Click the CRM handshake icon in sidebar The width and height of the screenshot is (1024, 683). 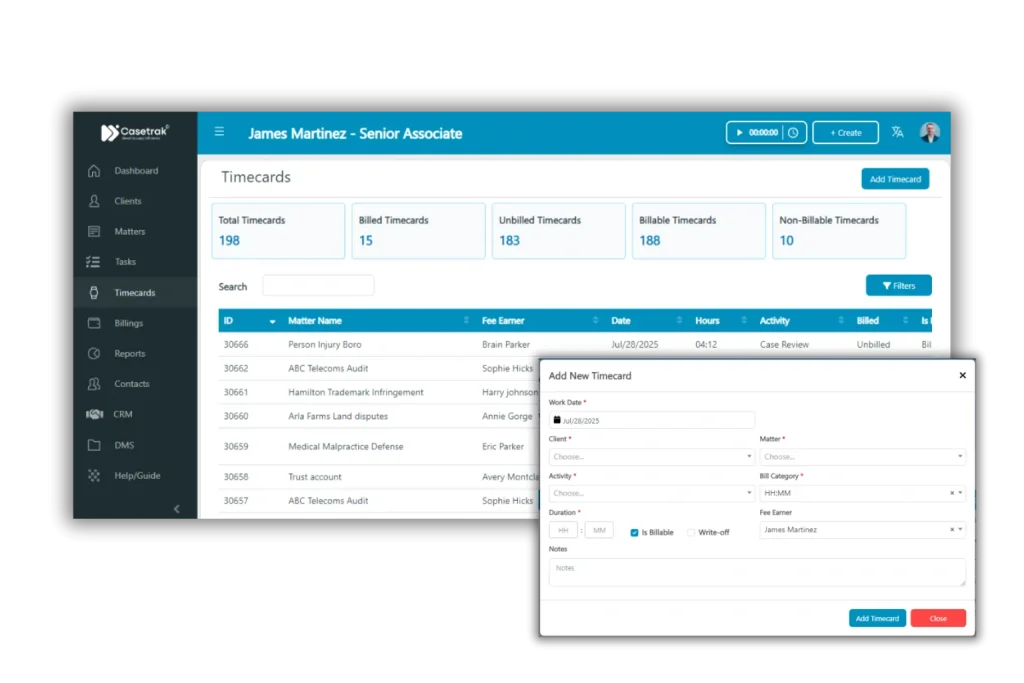pyautogui.click(x=94, y=414)
